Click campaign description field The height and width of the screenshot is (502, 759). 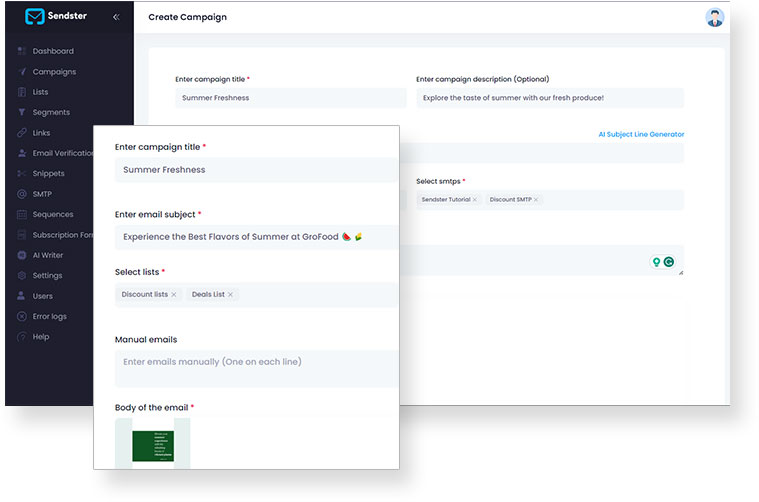coord(550,98)
